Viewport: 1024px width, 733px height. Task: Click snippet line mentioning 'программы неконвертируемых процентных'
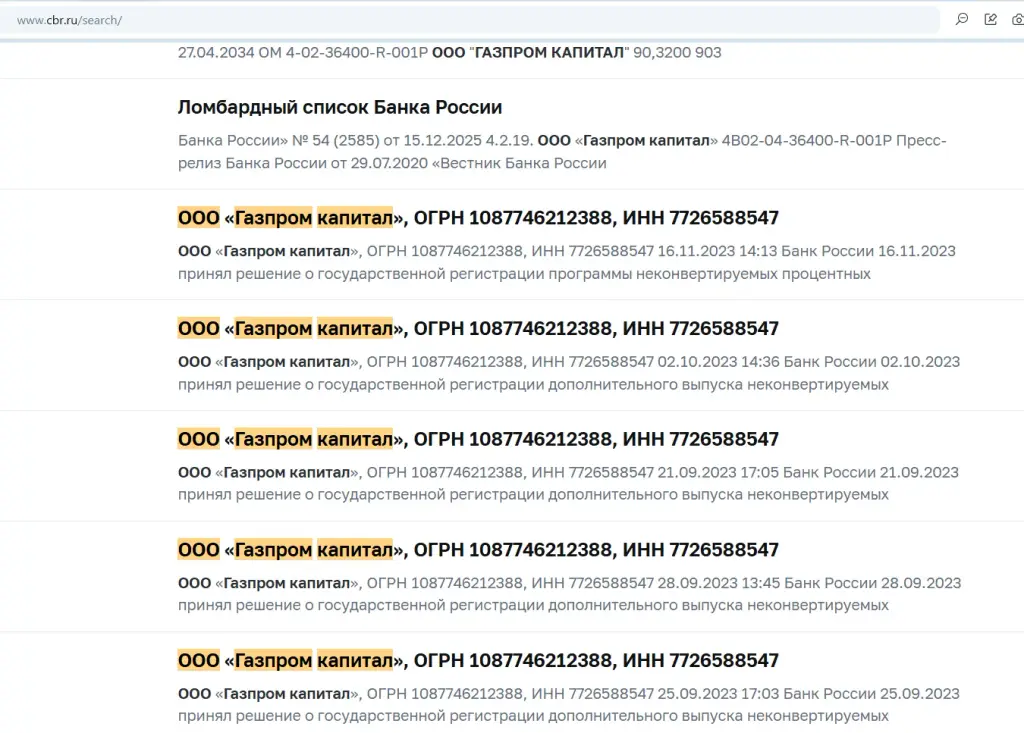tap(524, 274)
